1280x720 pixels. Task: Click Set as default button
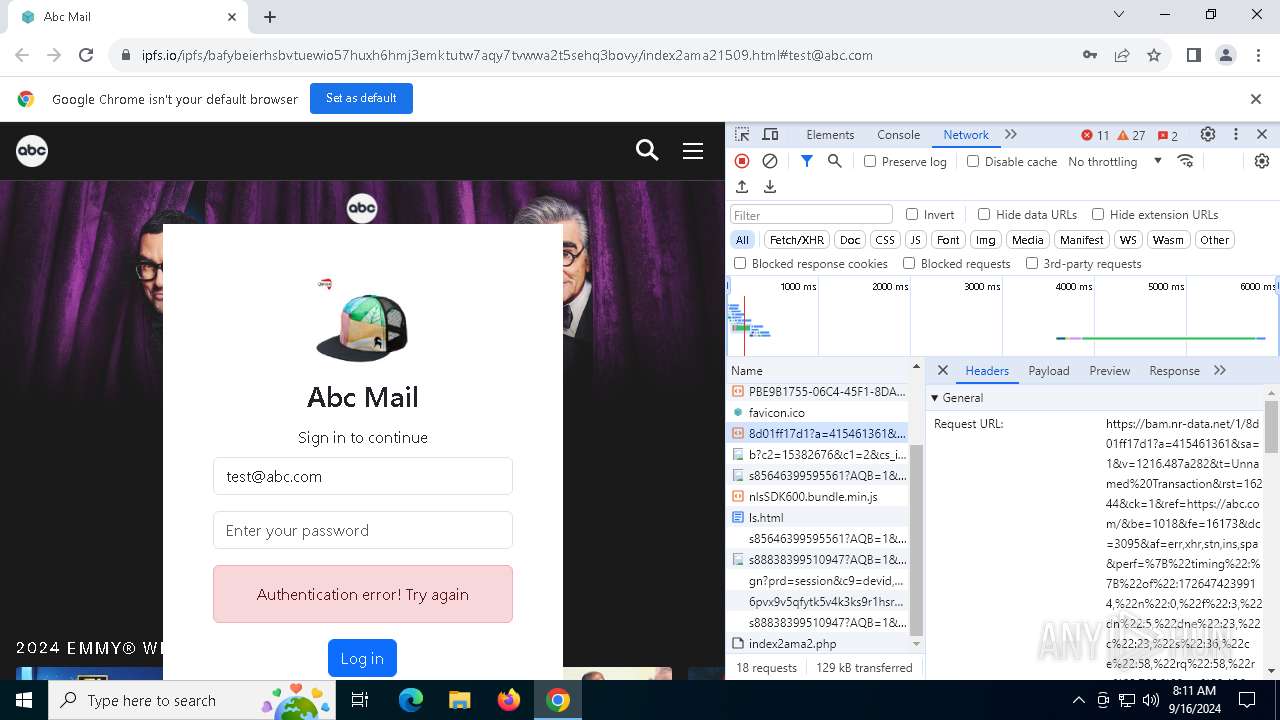[361, 98]
